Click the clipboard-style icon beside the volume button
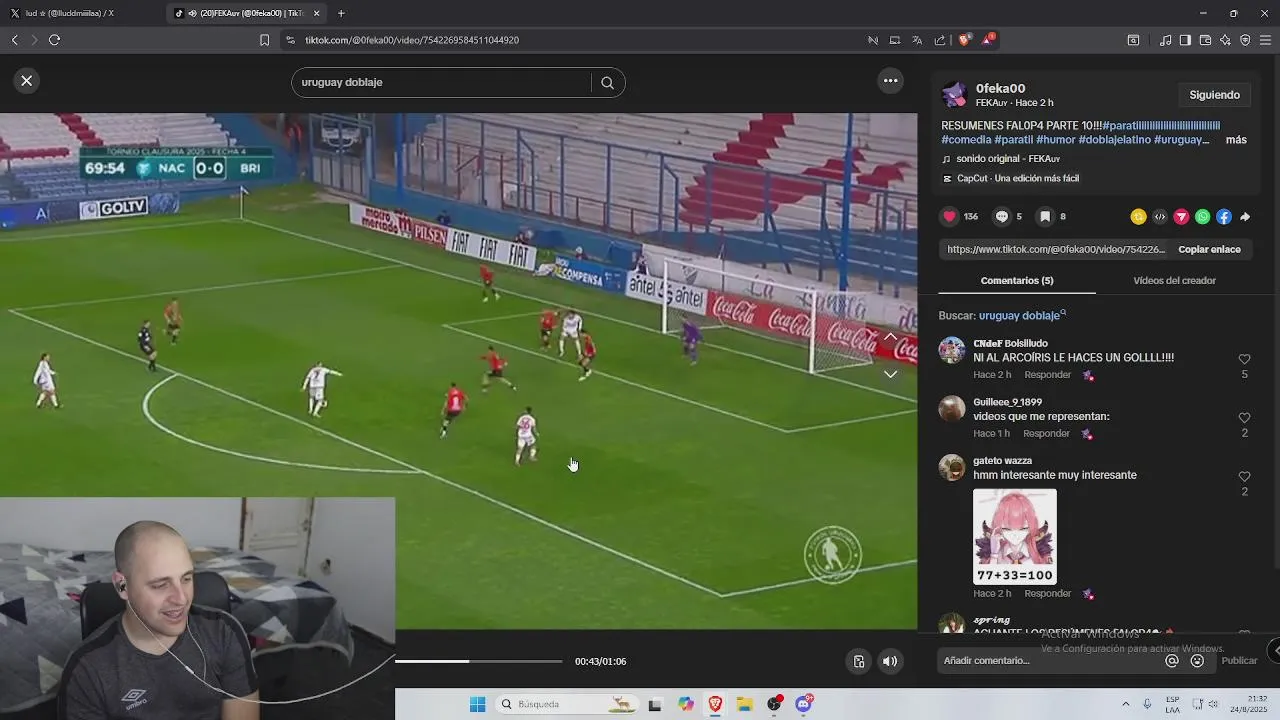Viewport: 1280px width, 720px height. coord(858,661)
